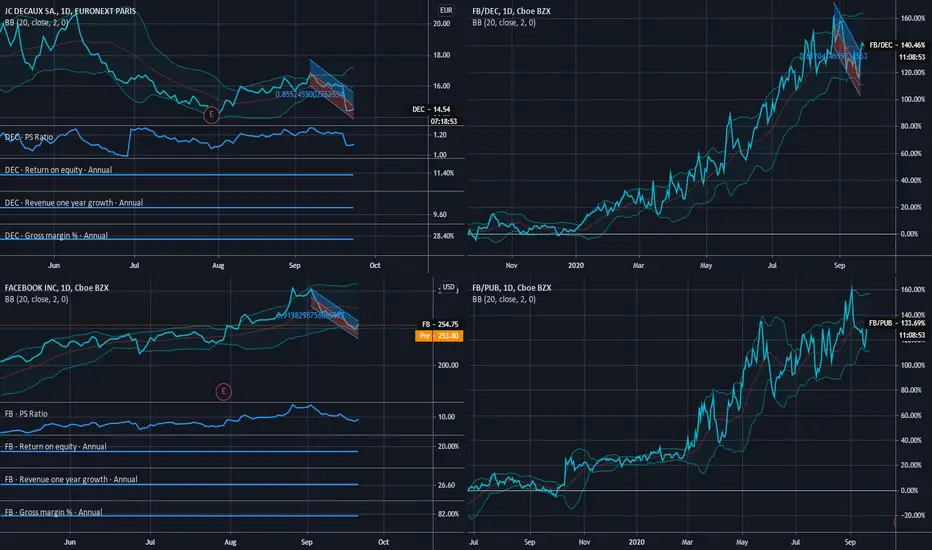The height and width of the screenshot is (550, 932).
Task: Click the Jun label on Facebook Inc time axis
Action: (70, 542)
